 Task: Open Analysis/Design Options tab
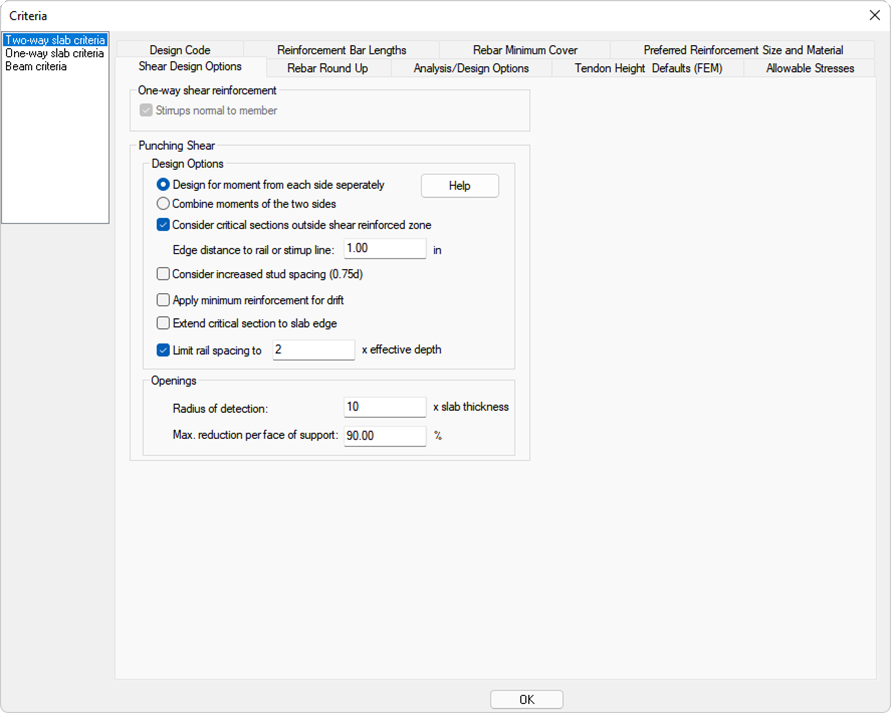coord(471,68)
